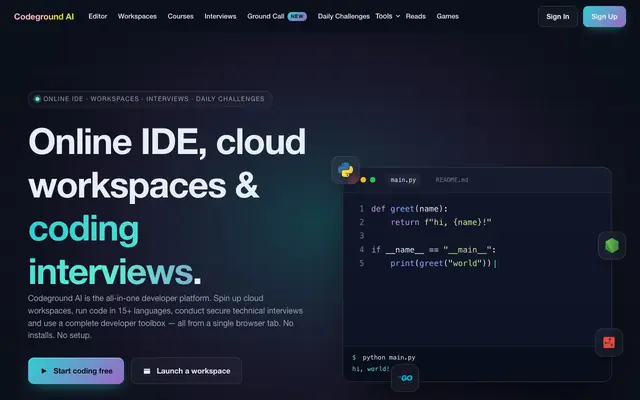Click the 'Online IDE, cloud' headline line
Image resolution: width=640 pixels, height=400 pixels.
point(167,142)
